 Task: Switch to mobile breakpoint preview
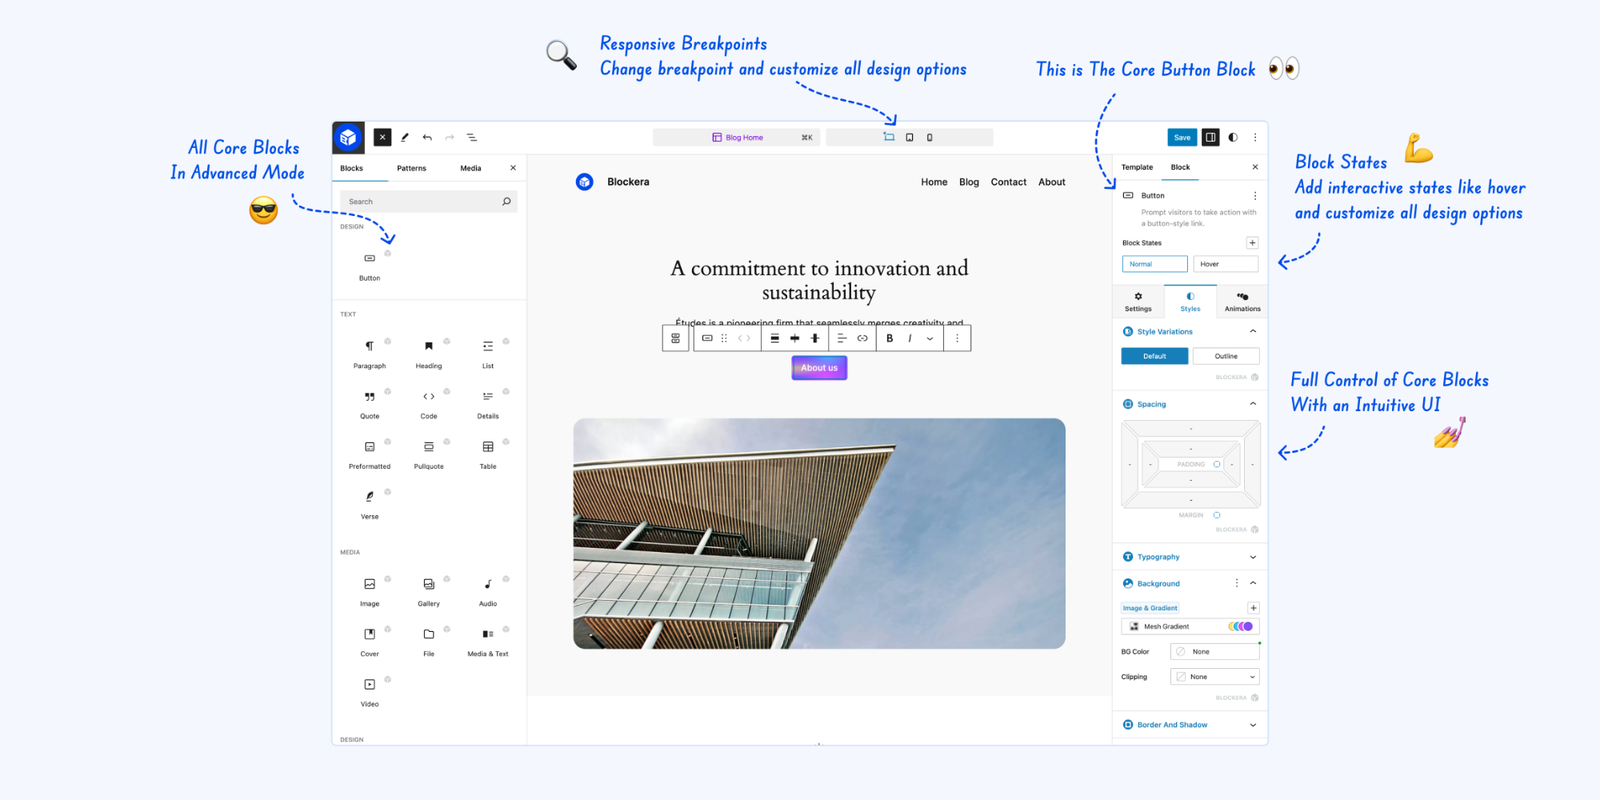tap(930, 138)
